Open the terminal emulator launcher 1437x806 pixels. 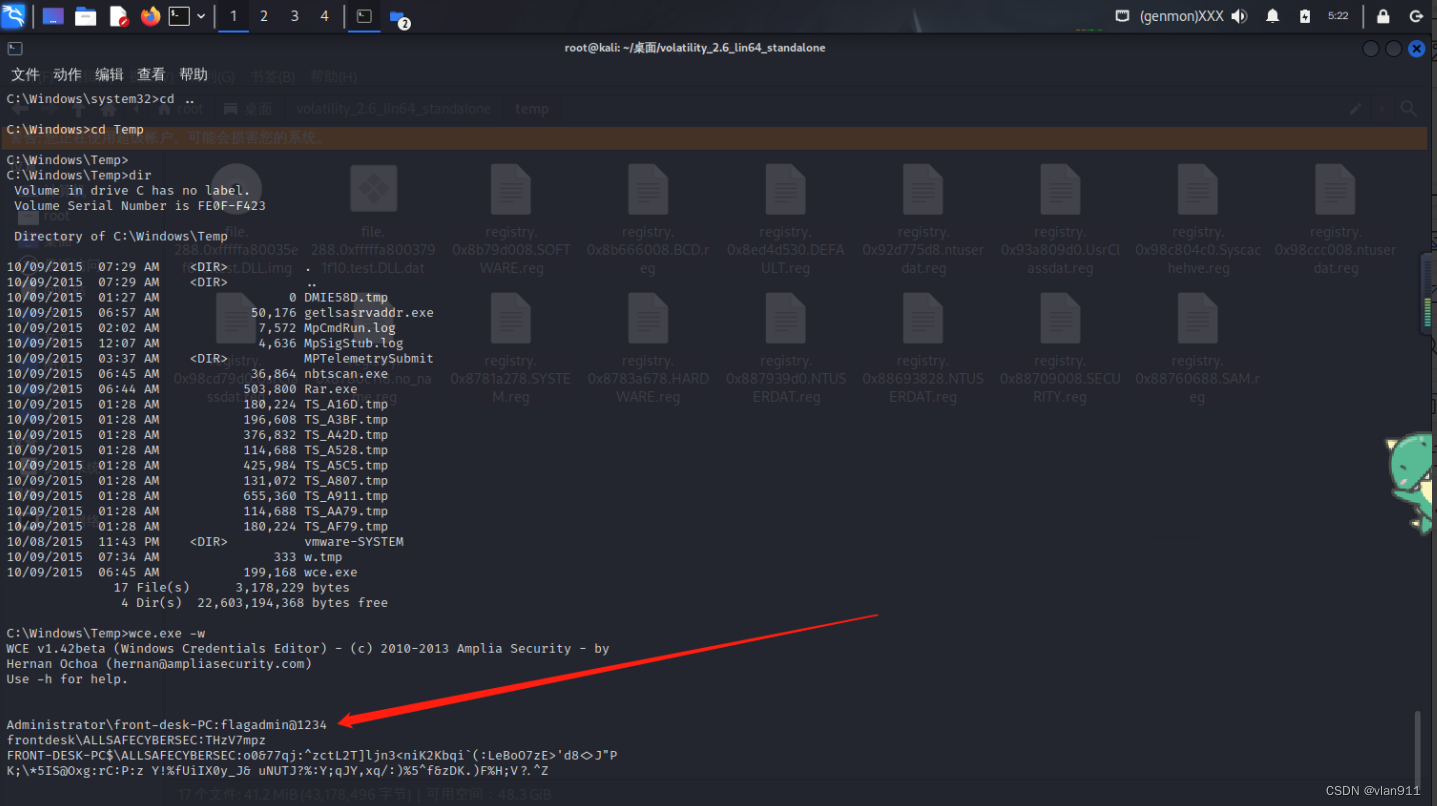tap(179, 16)
